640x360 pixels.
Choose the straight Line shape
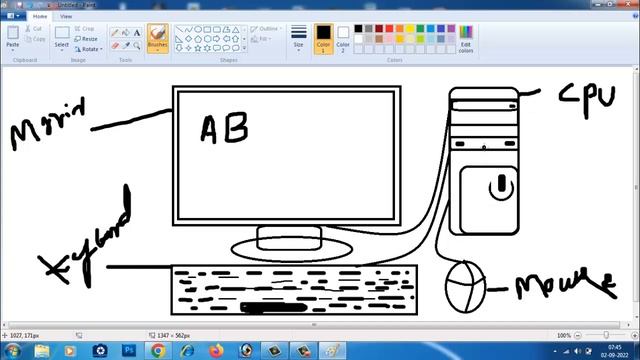click(179, 29)
